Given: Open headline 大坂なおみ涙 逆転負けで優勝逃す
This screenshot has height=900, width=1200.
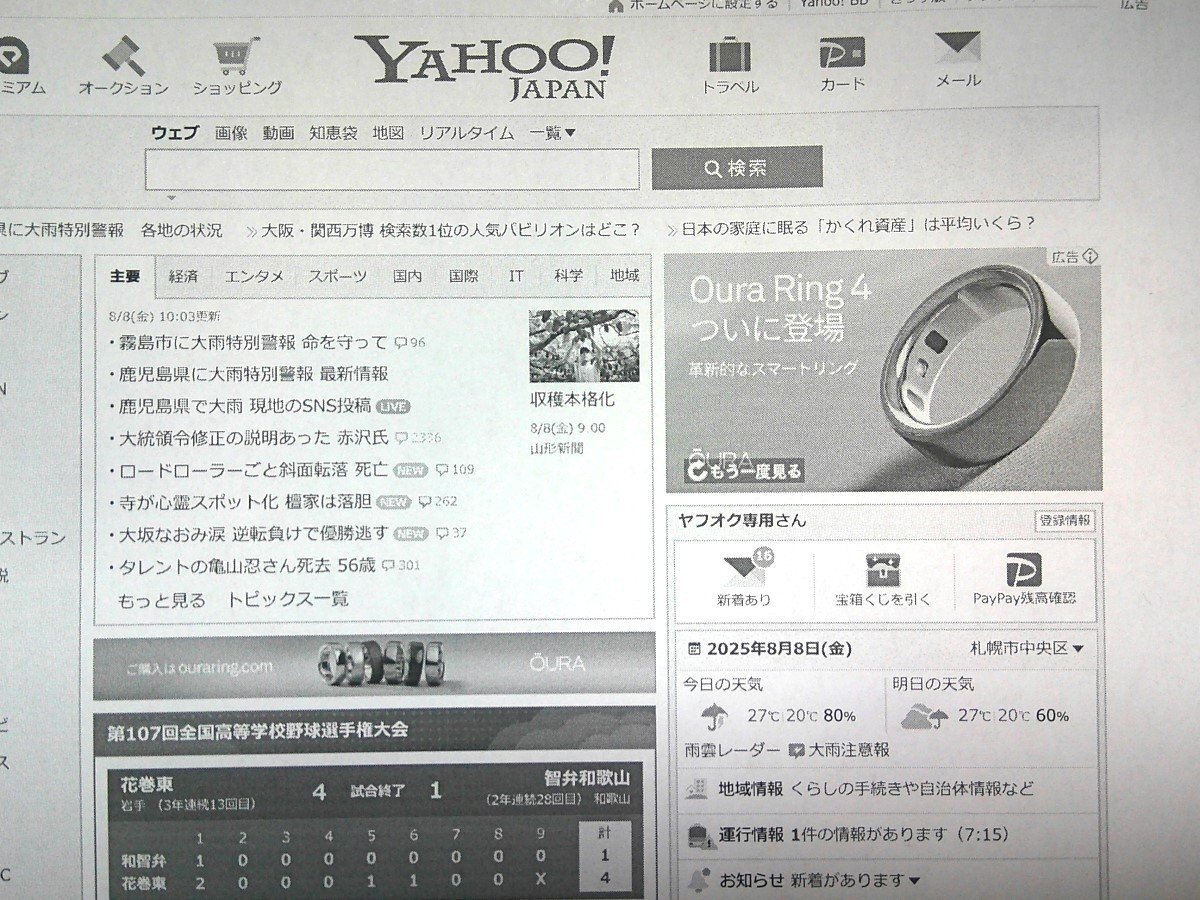Looking at the screenshot, I should click(x=253, y=533).
